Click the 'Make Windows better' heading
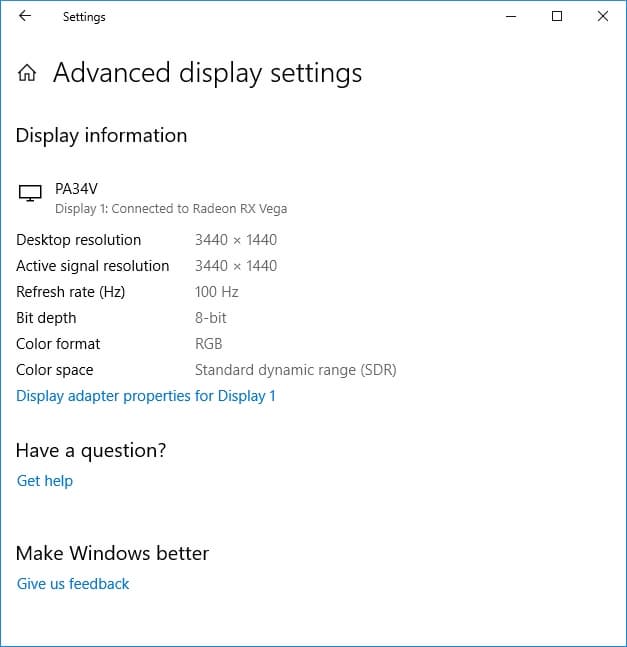This screenshot has height=647, width=627. point(112,553)
